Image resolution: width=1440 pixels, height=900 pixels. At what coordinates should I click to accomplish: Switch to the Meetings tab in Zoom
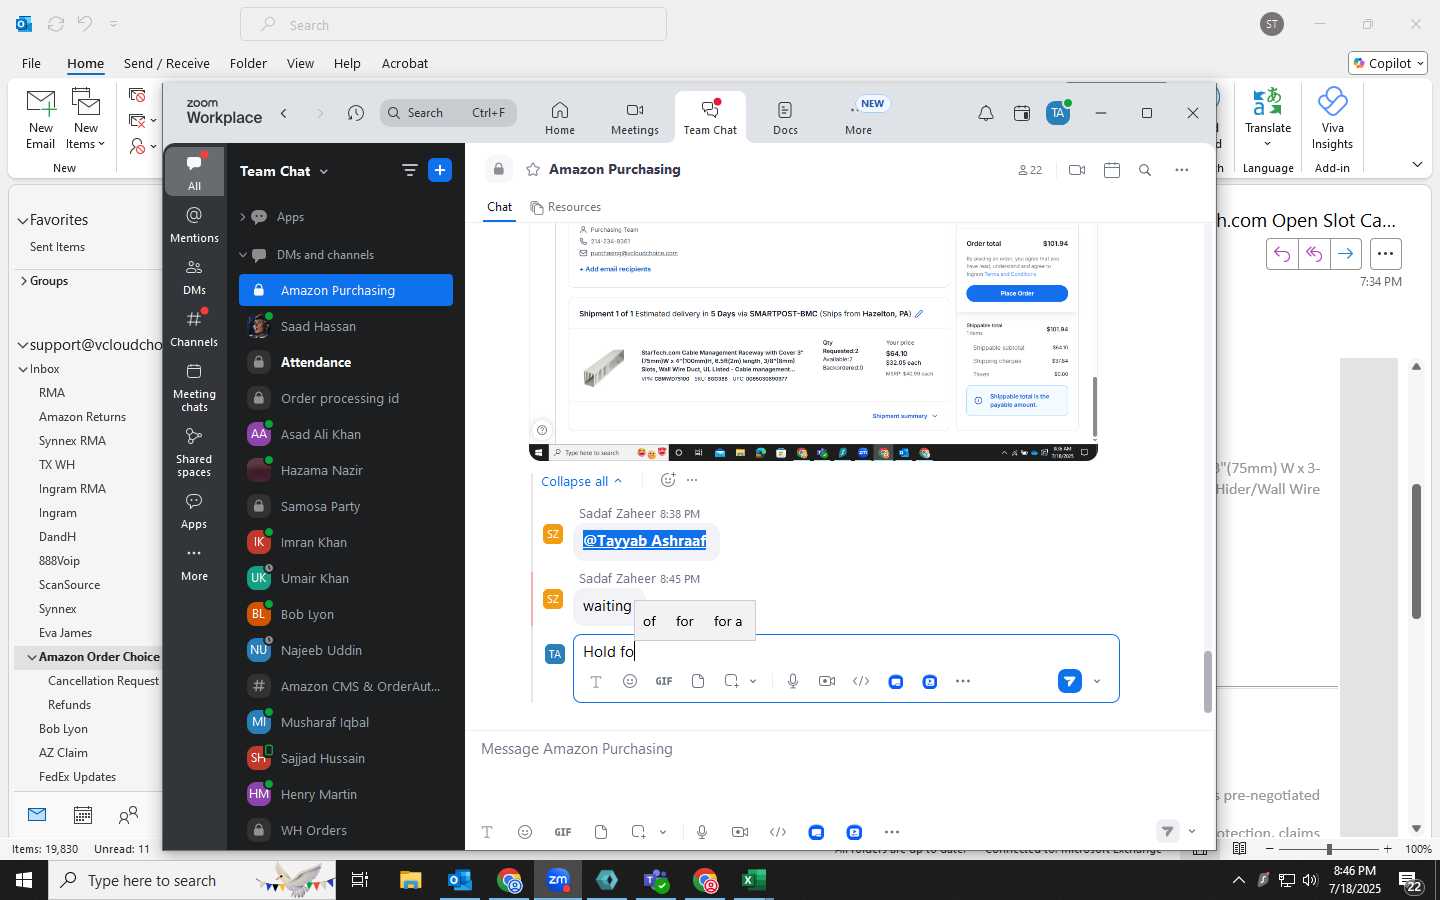tap(635, 118)
